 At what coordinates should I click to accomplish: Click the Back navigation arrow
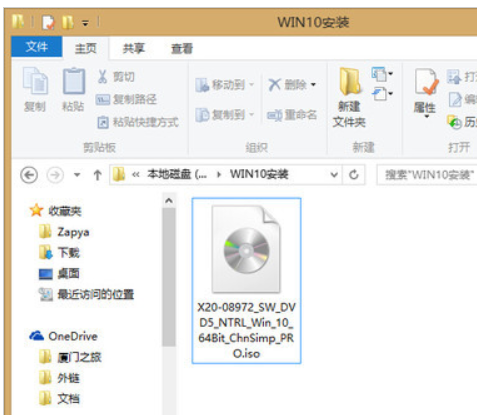click(x=29, y=175)
